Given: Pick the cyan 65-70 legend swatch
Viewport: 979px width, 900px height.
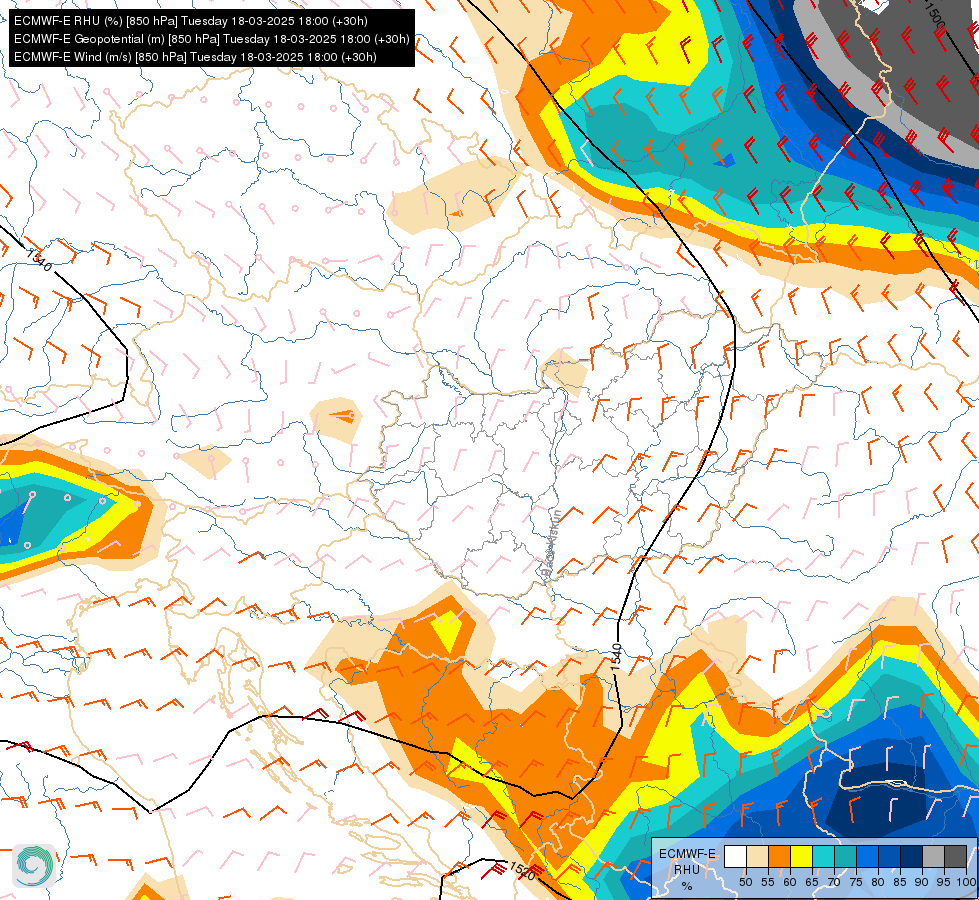Looking at the screenshot, I should pyautogui.click(x=824, y=856).
